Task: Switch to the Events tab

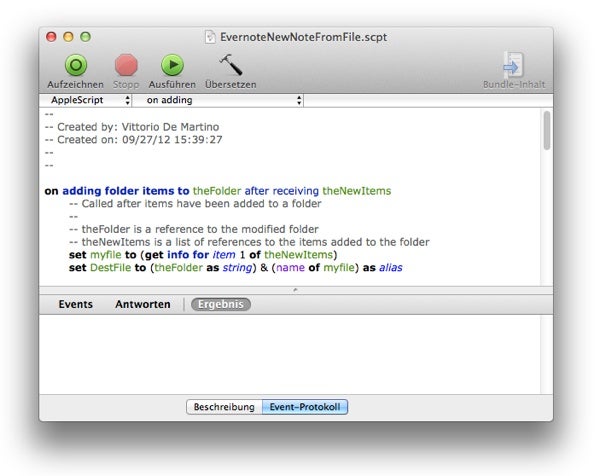Action: 75,304
